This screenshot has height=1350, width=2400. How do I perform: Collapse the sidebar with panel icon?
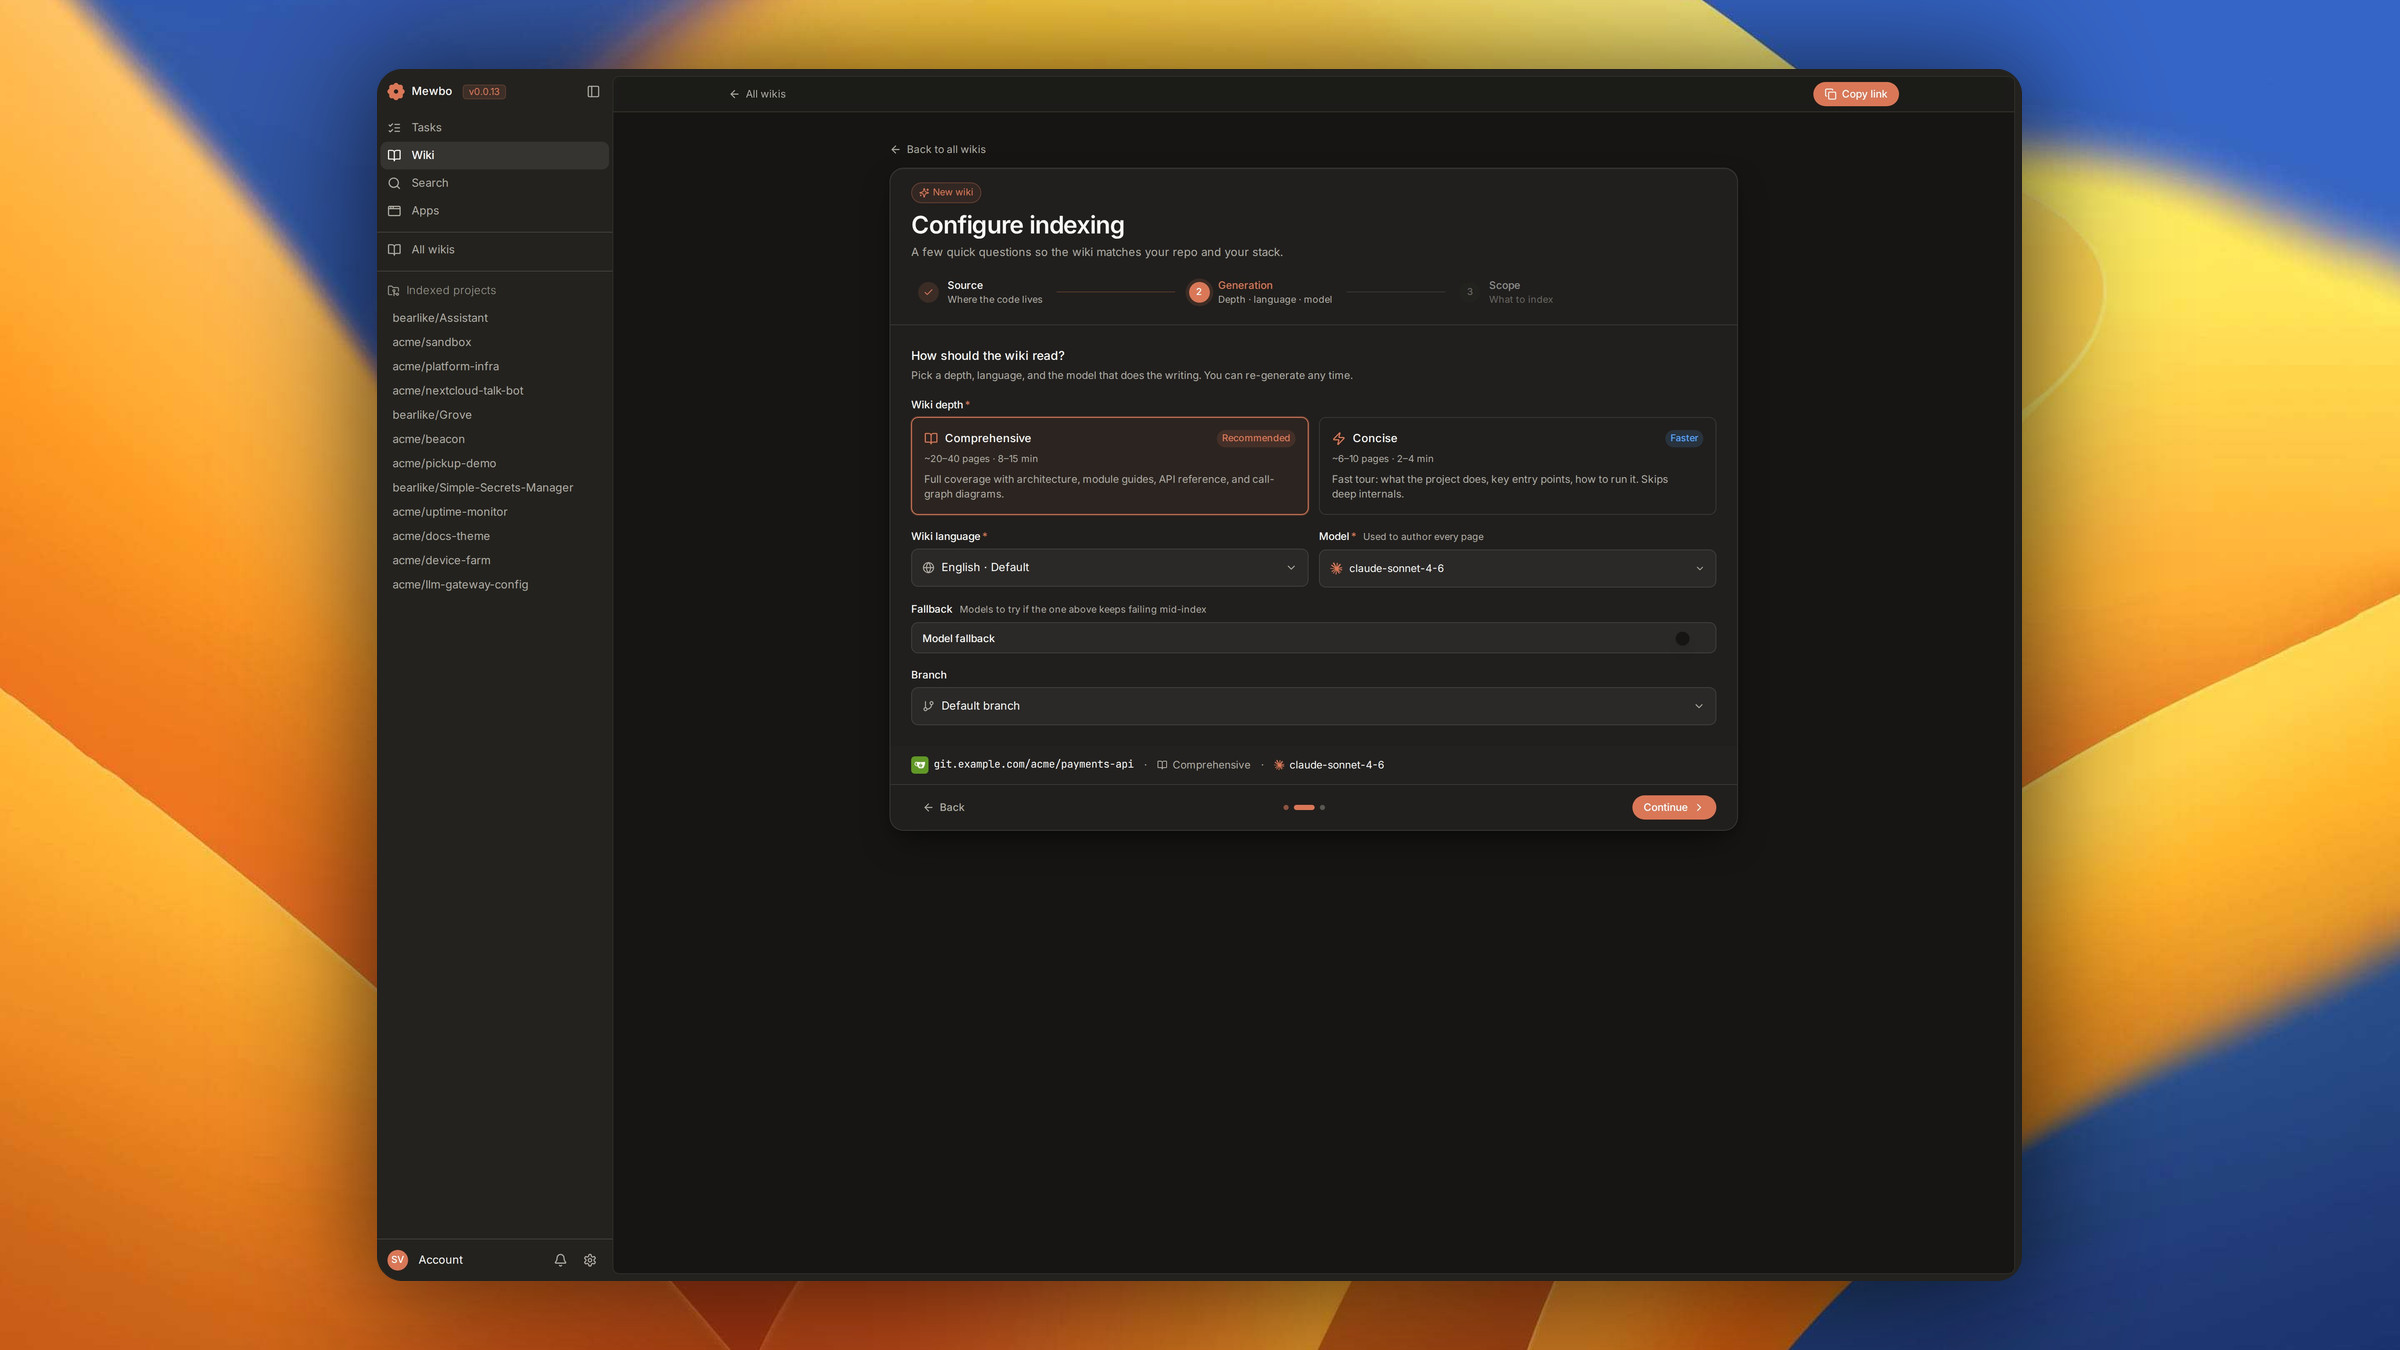593,91
